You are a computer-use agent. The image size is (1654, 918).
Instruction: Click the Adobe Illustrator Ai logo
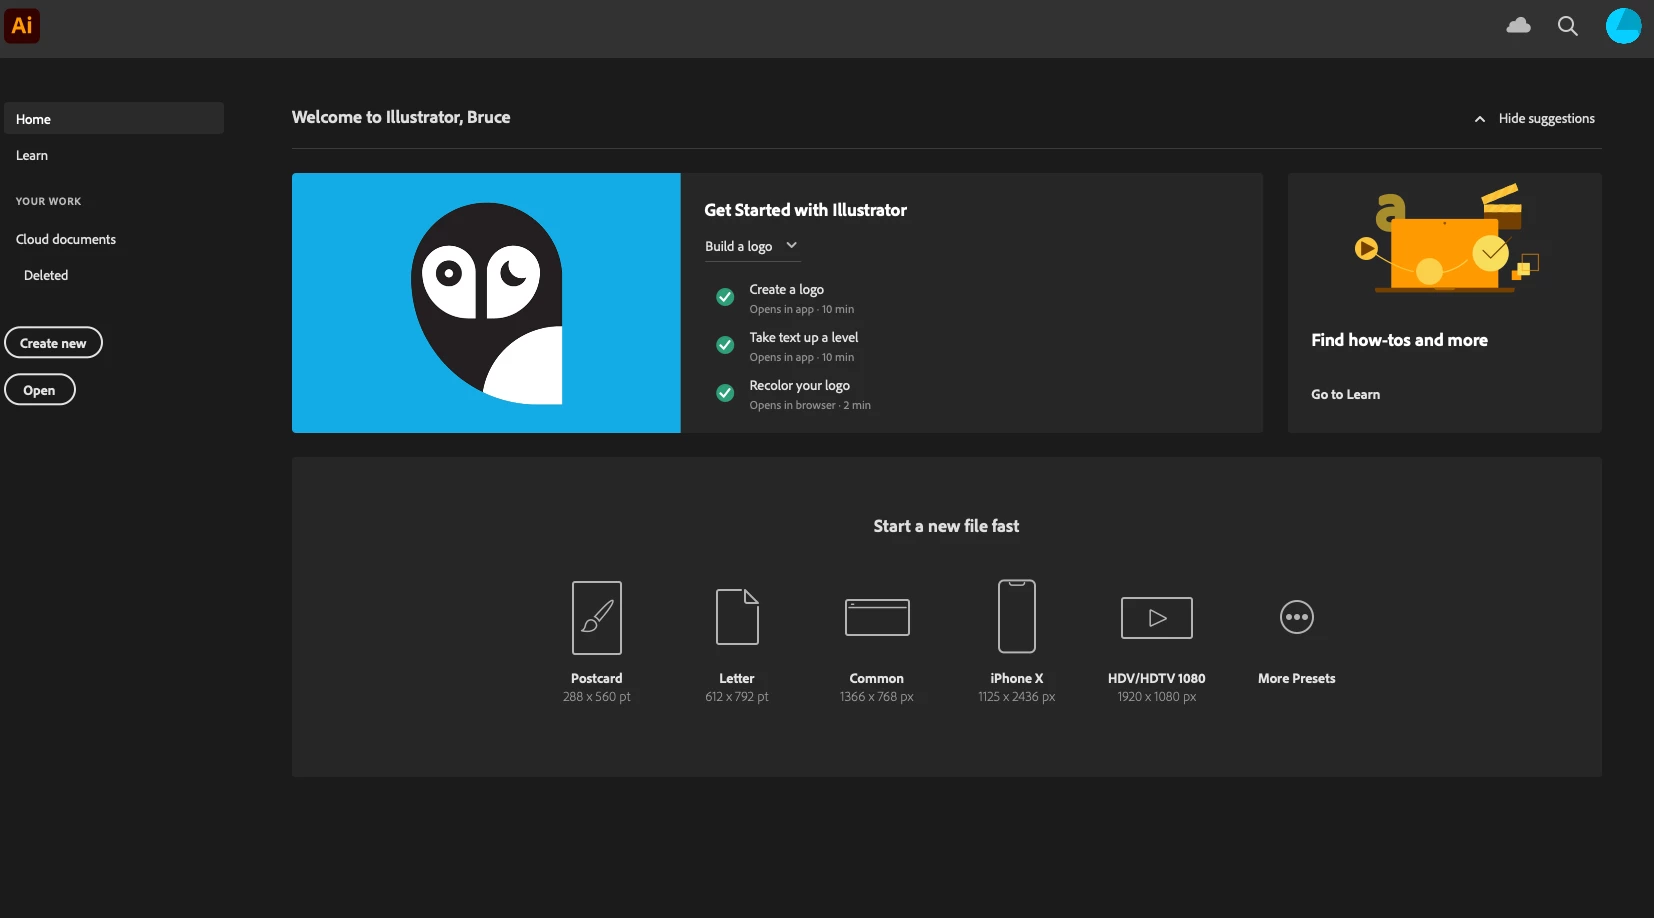(22, 26)
